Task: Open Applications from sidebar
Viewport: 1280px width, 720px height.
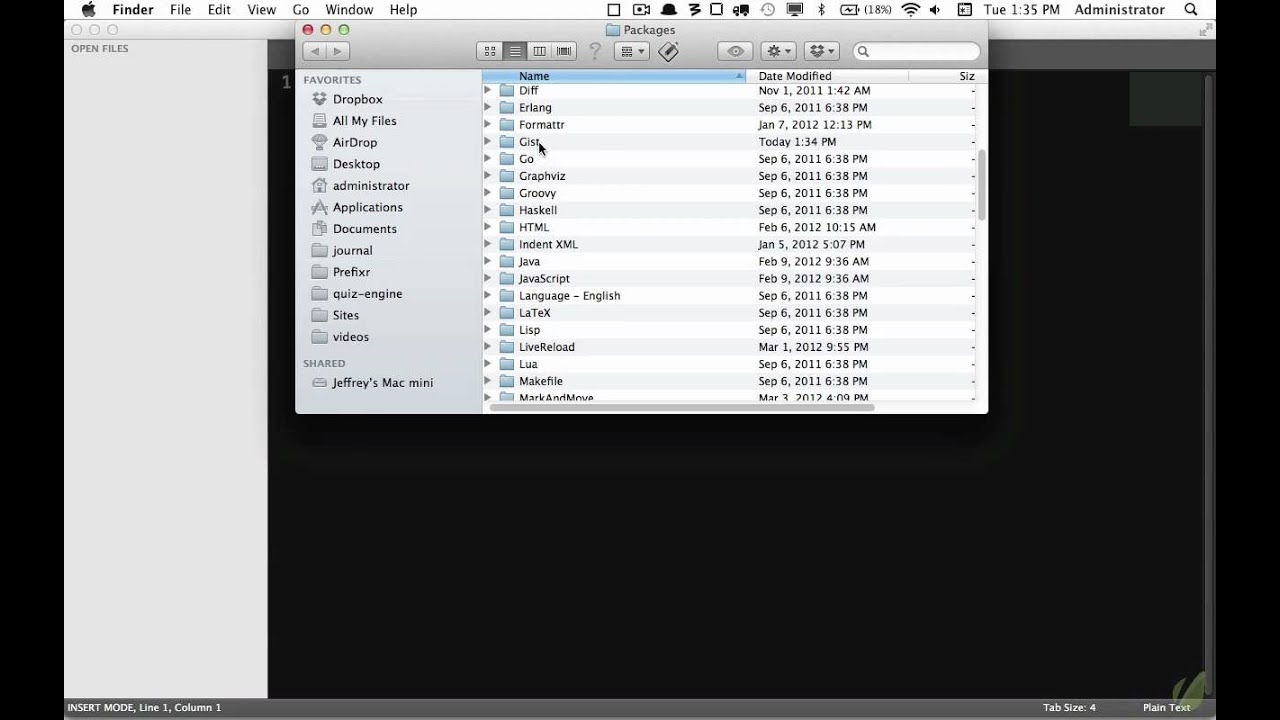Action: 367,207
